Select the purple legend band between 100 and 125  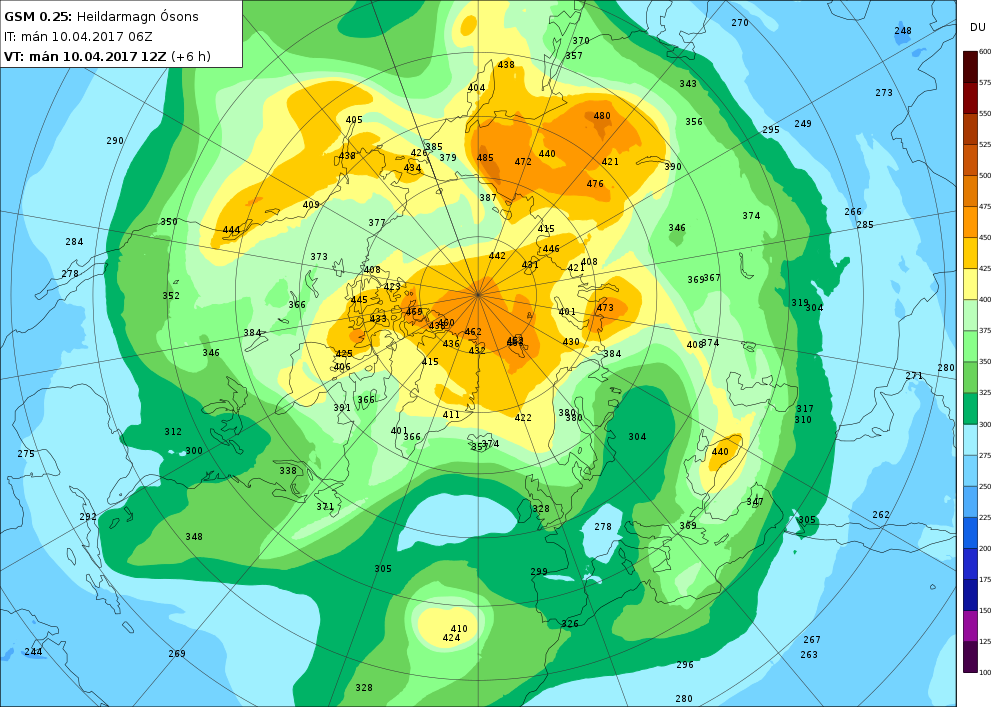(x=970, y=657)
